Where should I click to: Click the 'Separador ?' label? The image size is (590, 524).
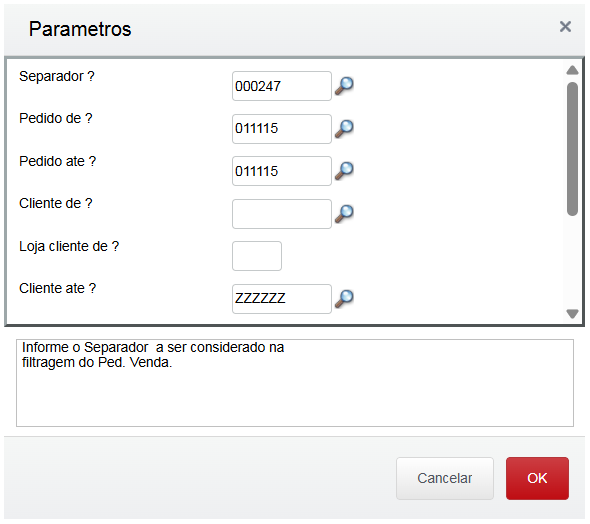click(57, 76)
